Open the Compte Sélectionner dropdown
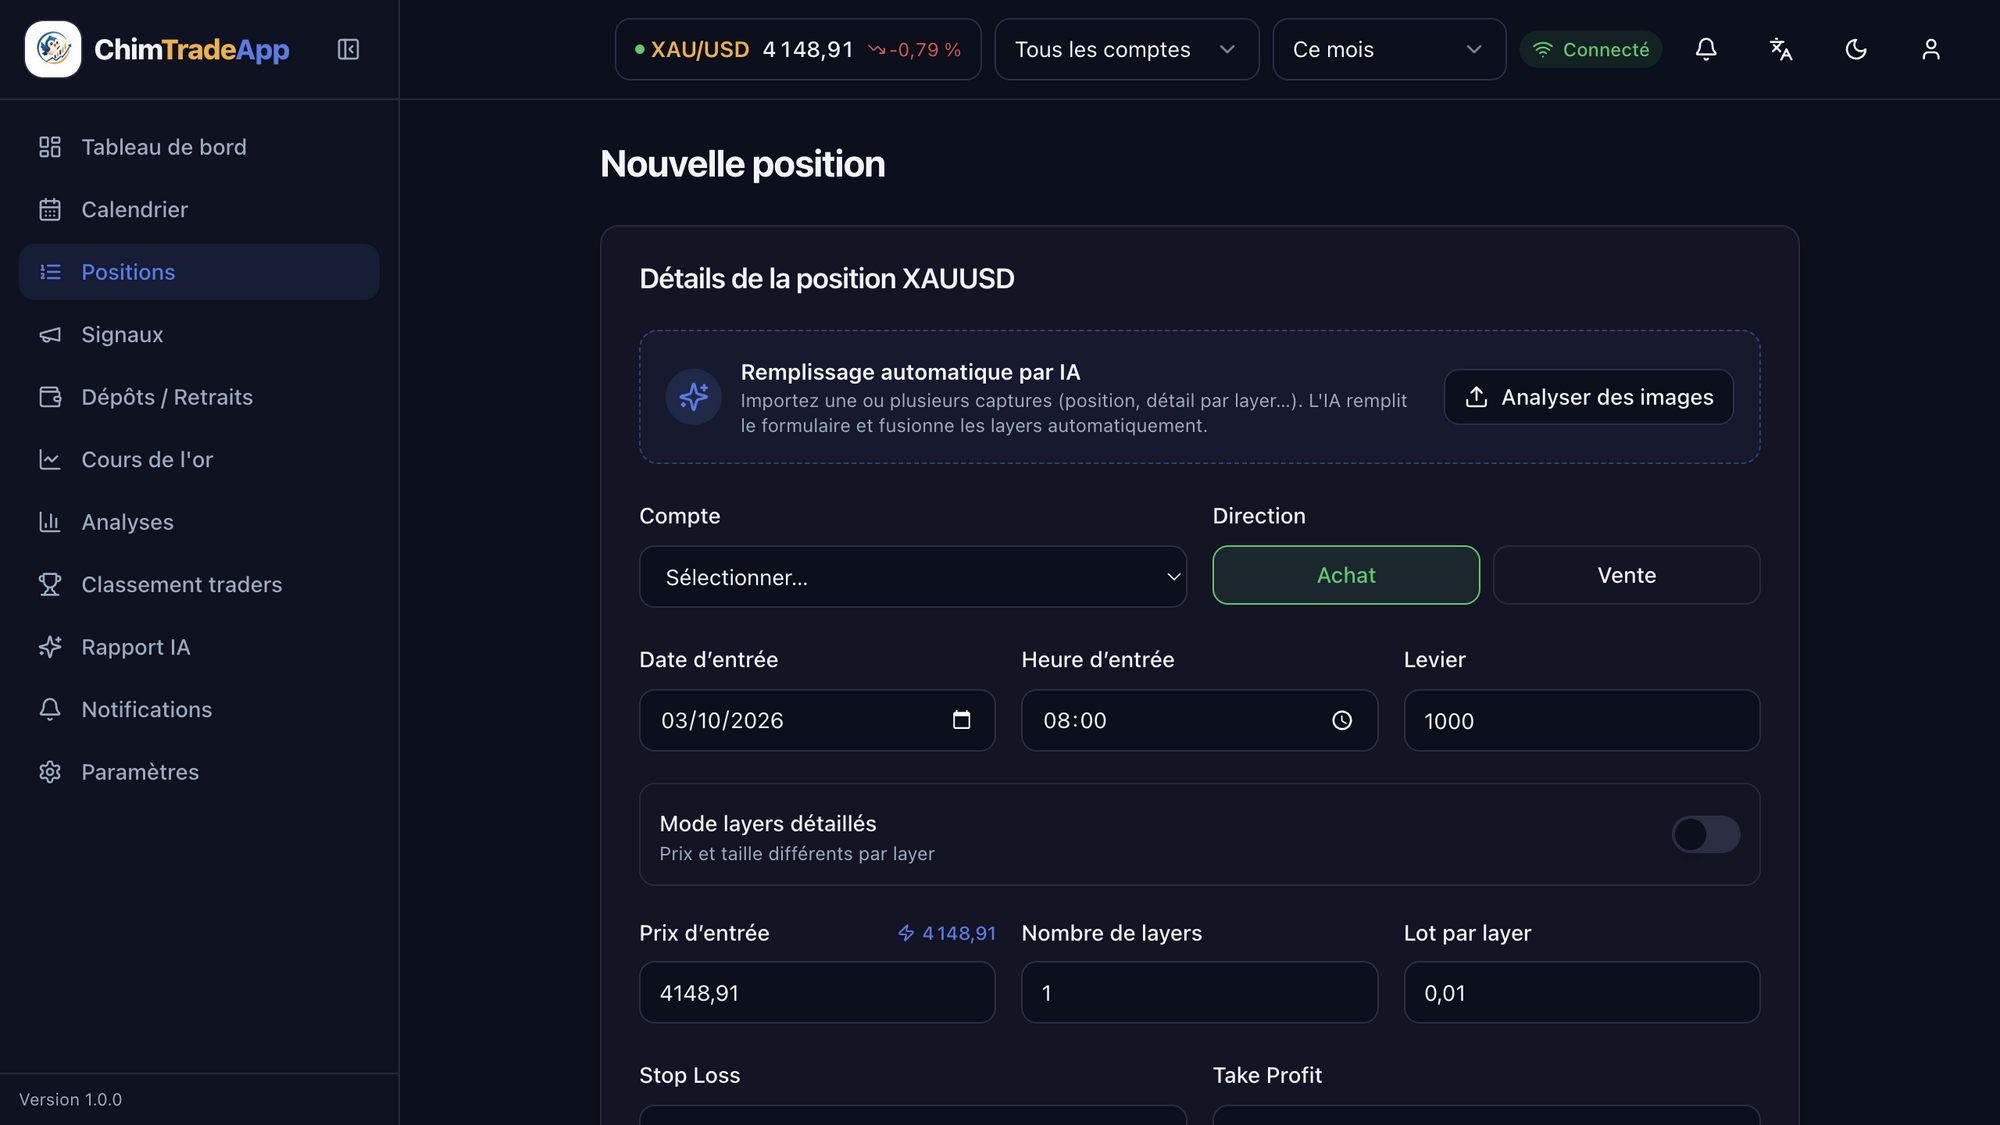The image size is (2000, 1125). point(913,577)
